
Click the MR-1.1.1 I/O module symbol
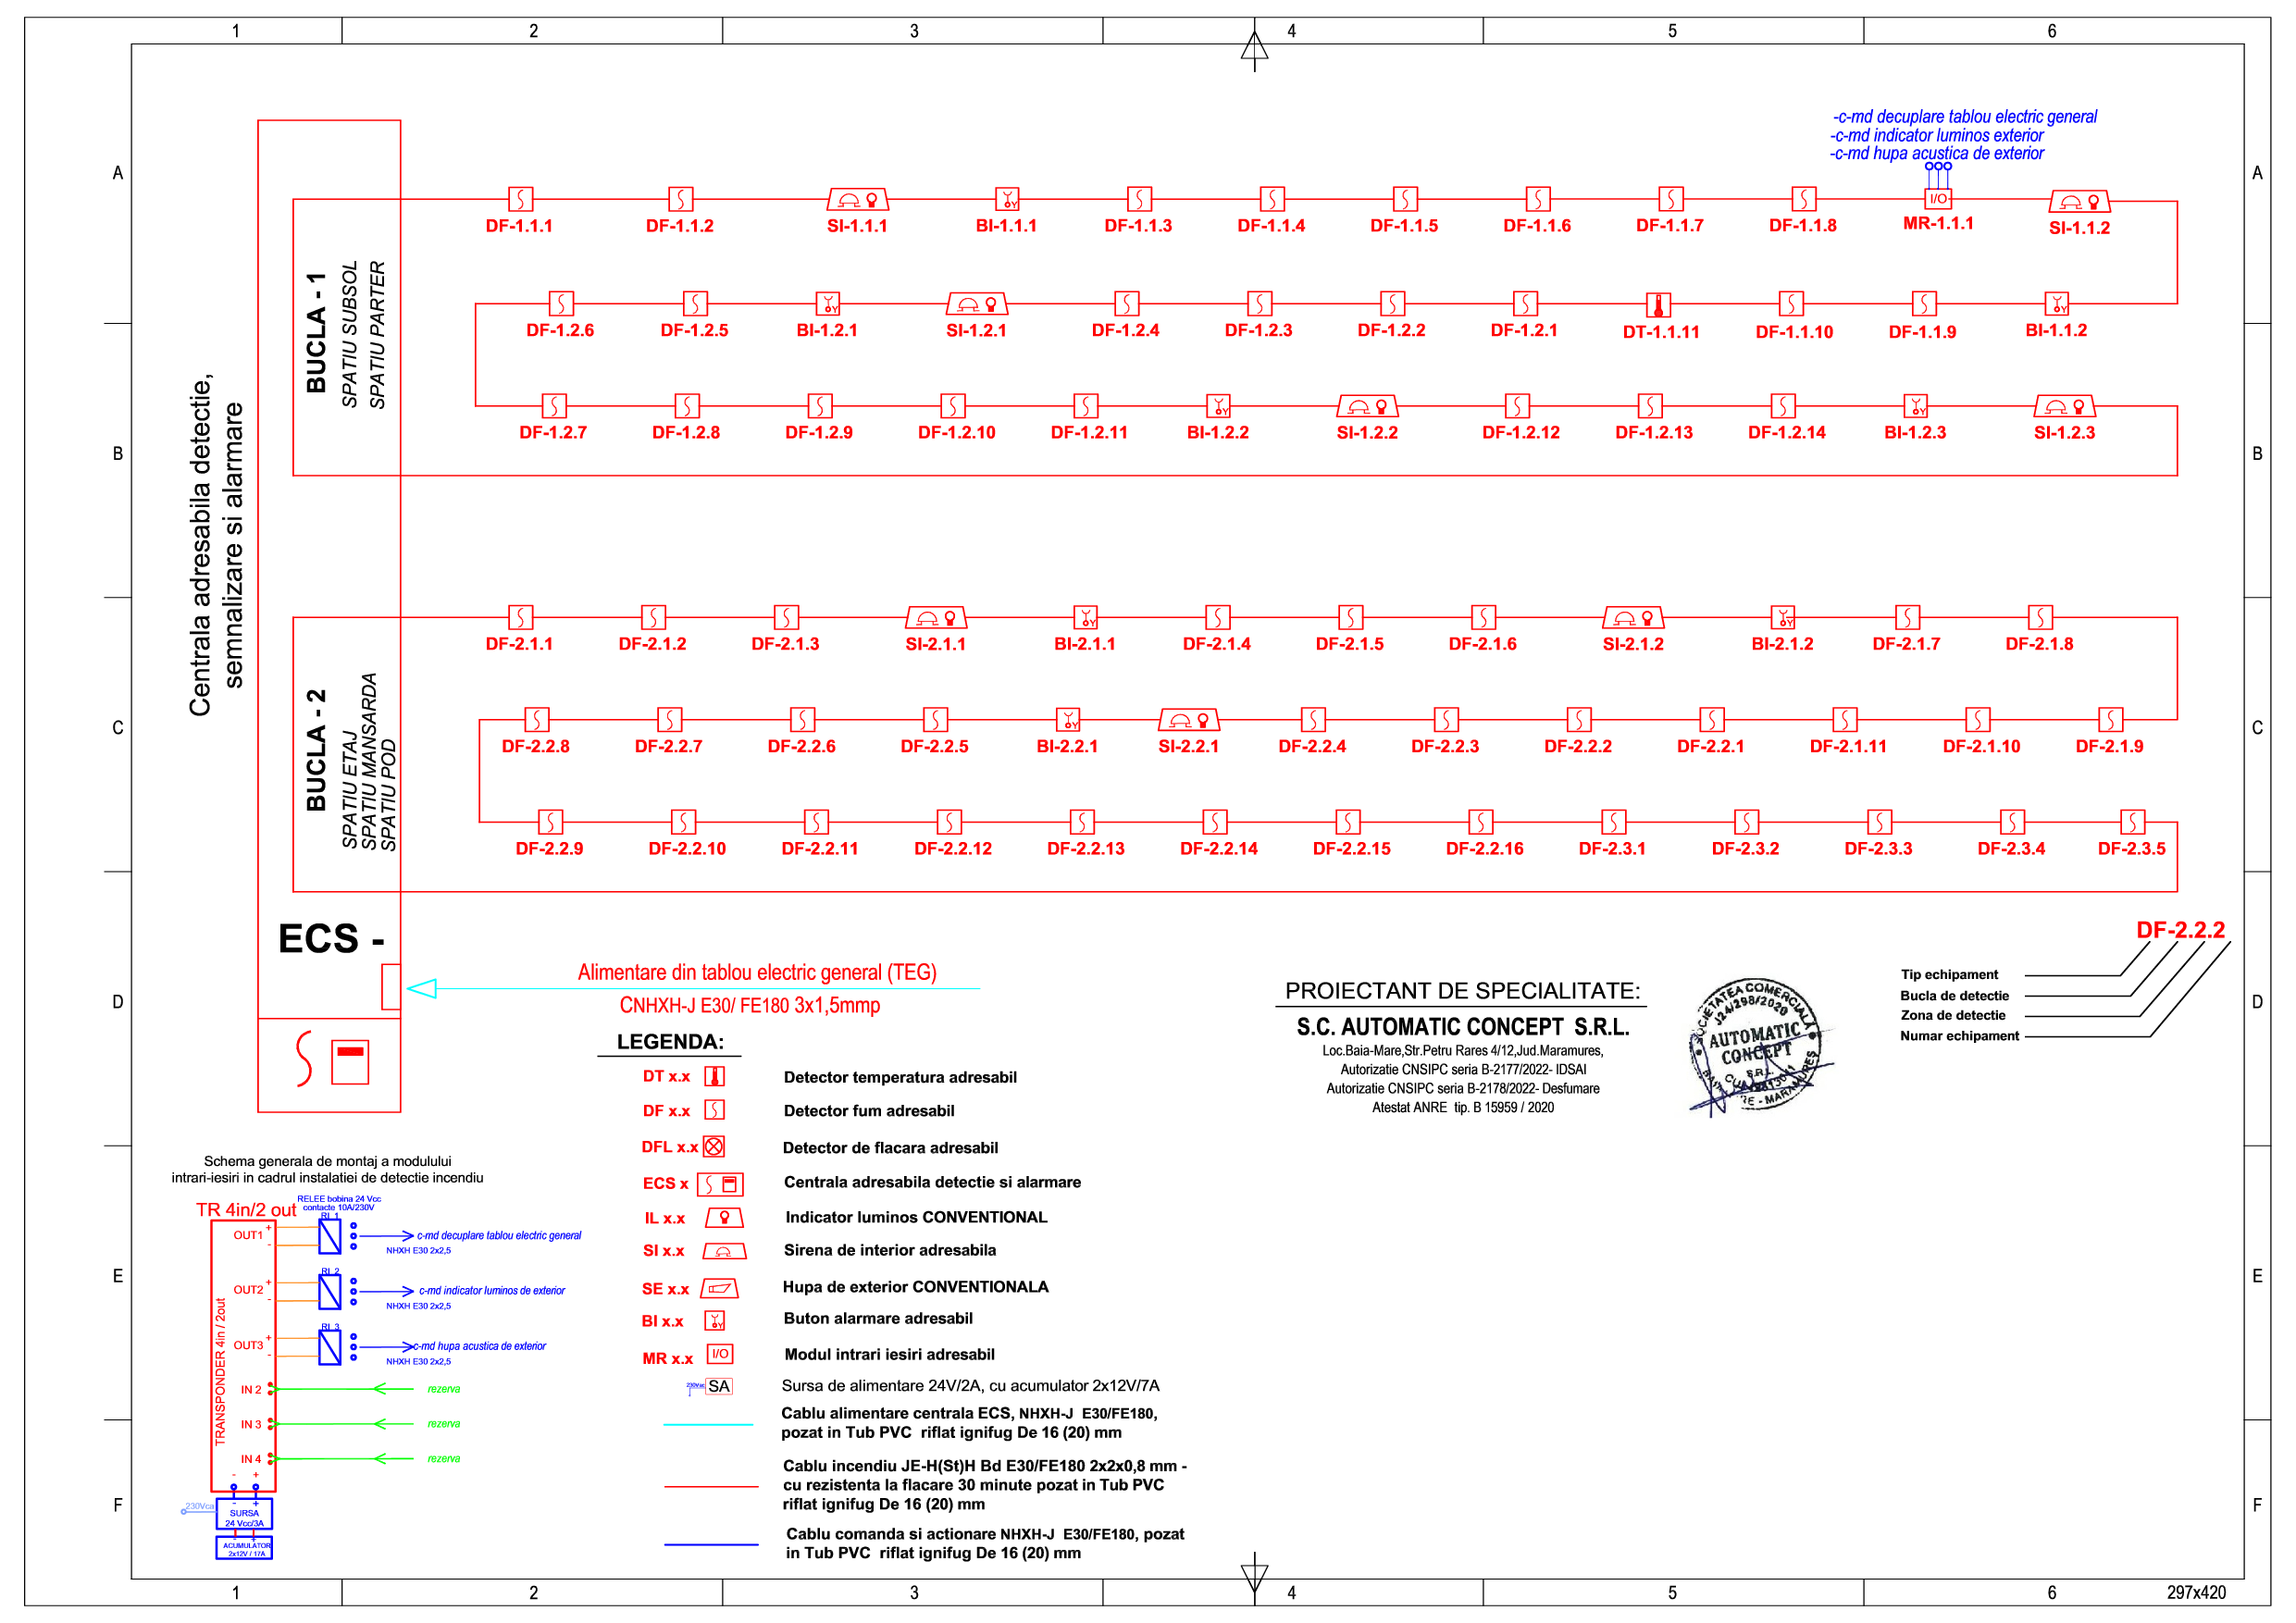pyautogui.click(x=1937, y=198)
